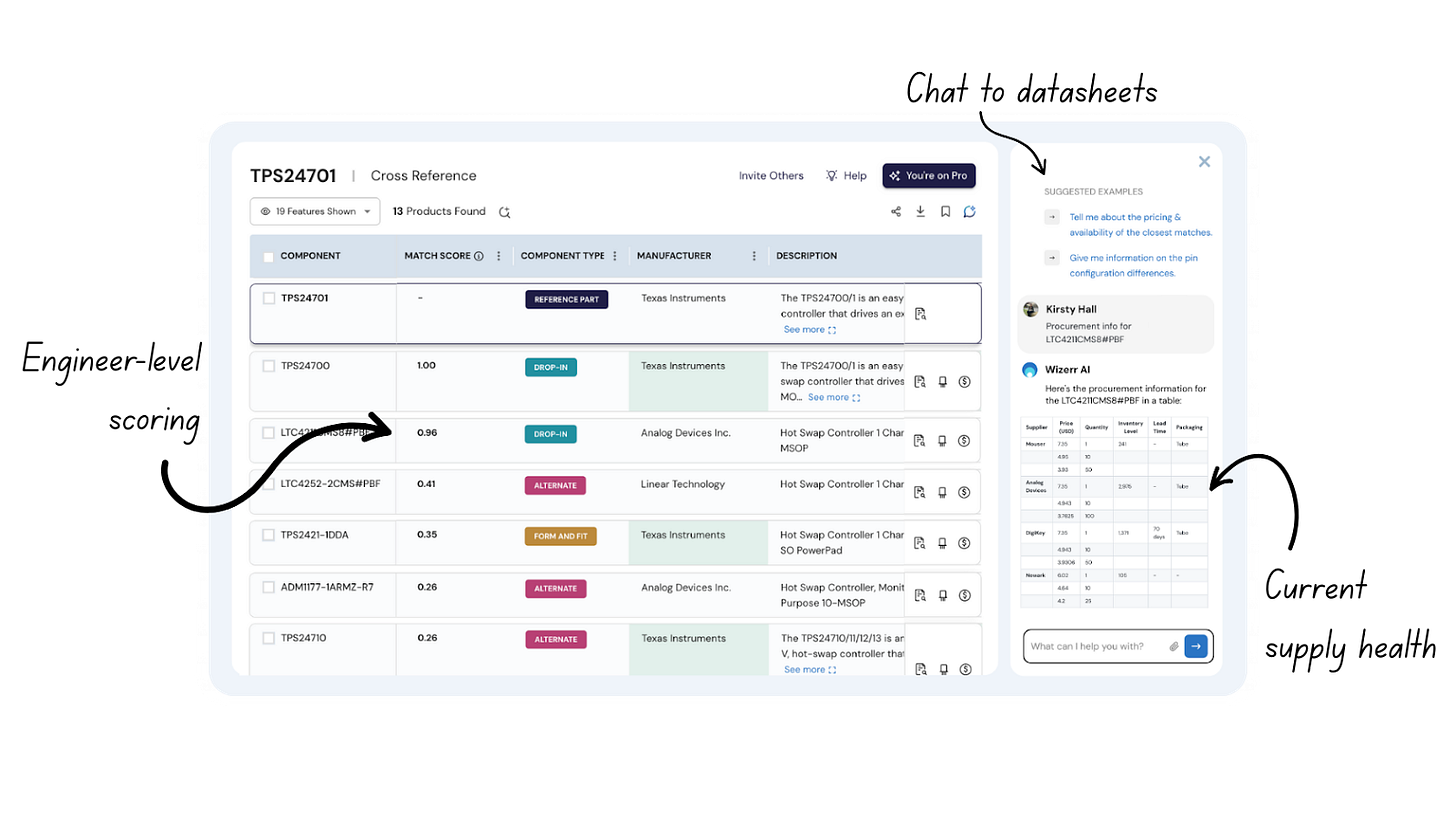Click the dollar icon in TPS24710 row
Image resolution: width=1456 pixels, height=819 pixels.
tap(965, 669)
